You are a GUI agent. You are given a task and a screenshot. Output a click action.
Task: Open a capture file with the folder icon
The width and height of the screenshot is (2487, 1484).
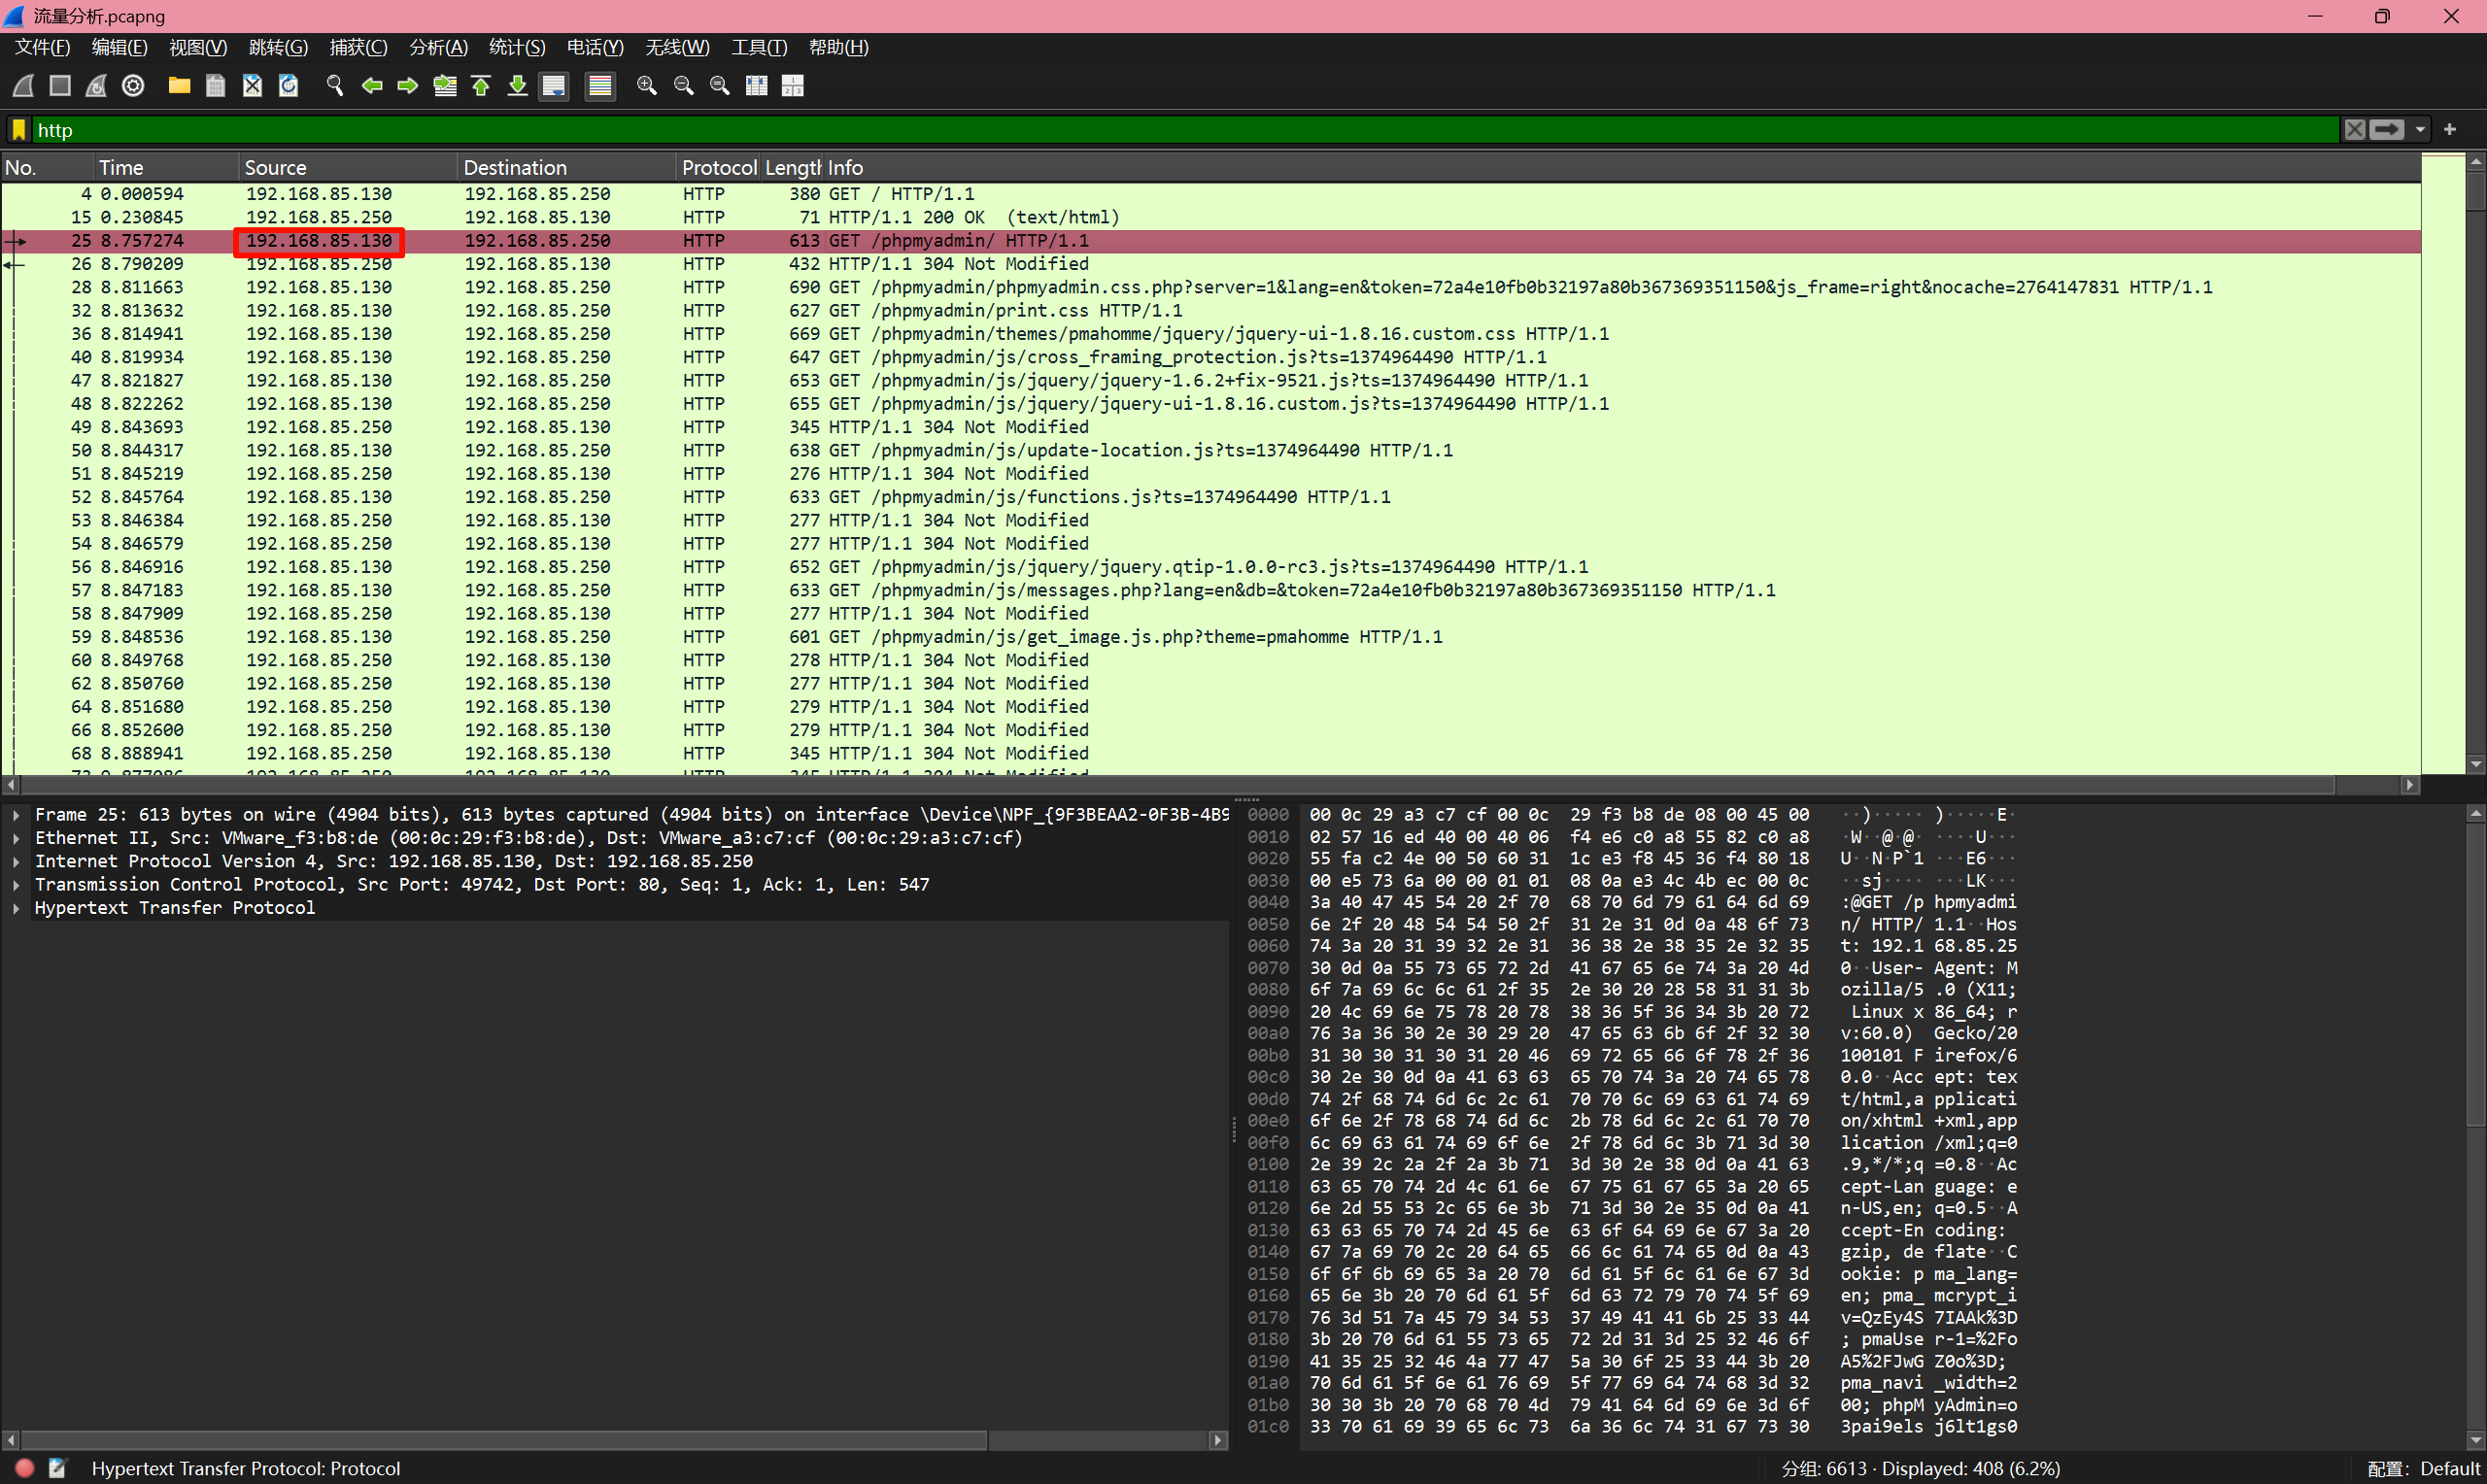tap(179, 86)
